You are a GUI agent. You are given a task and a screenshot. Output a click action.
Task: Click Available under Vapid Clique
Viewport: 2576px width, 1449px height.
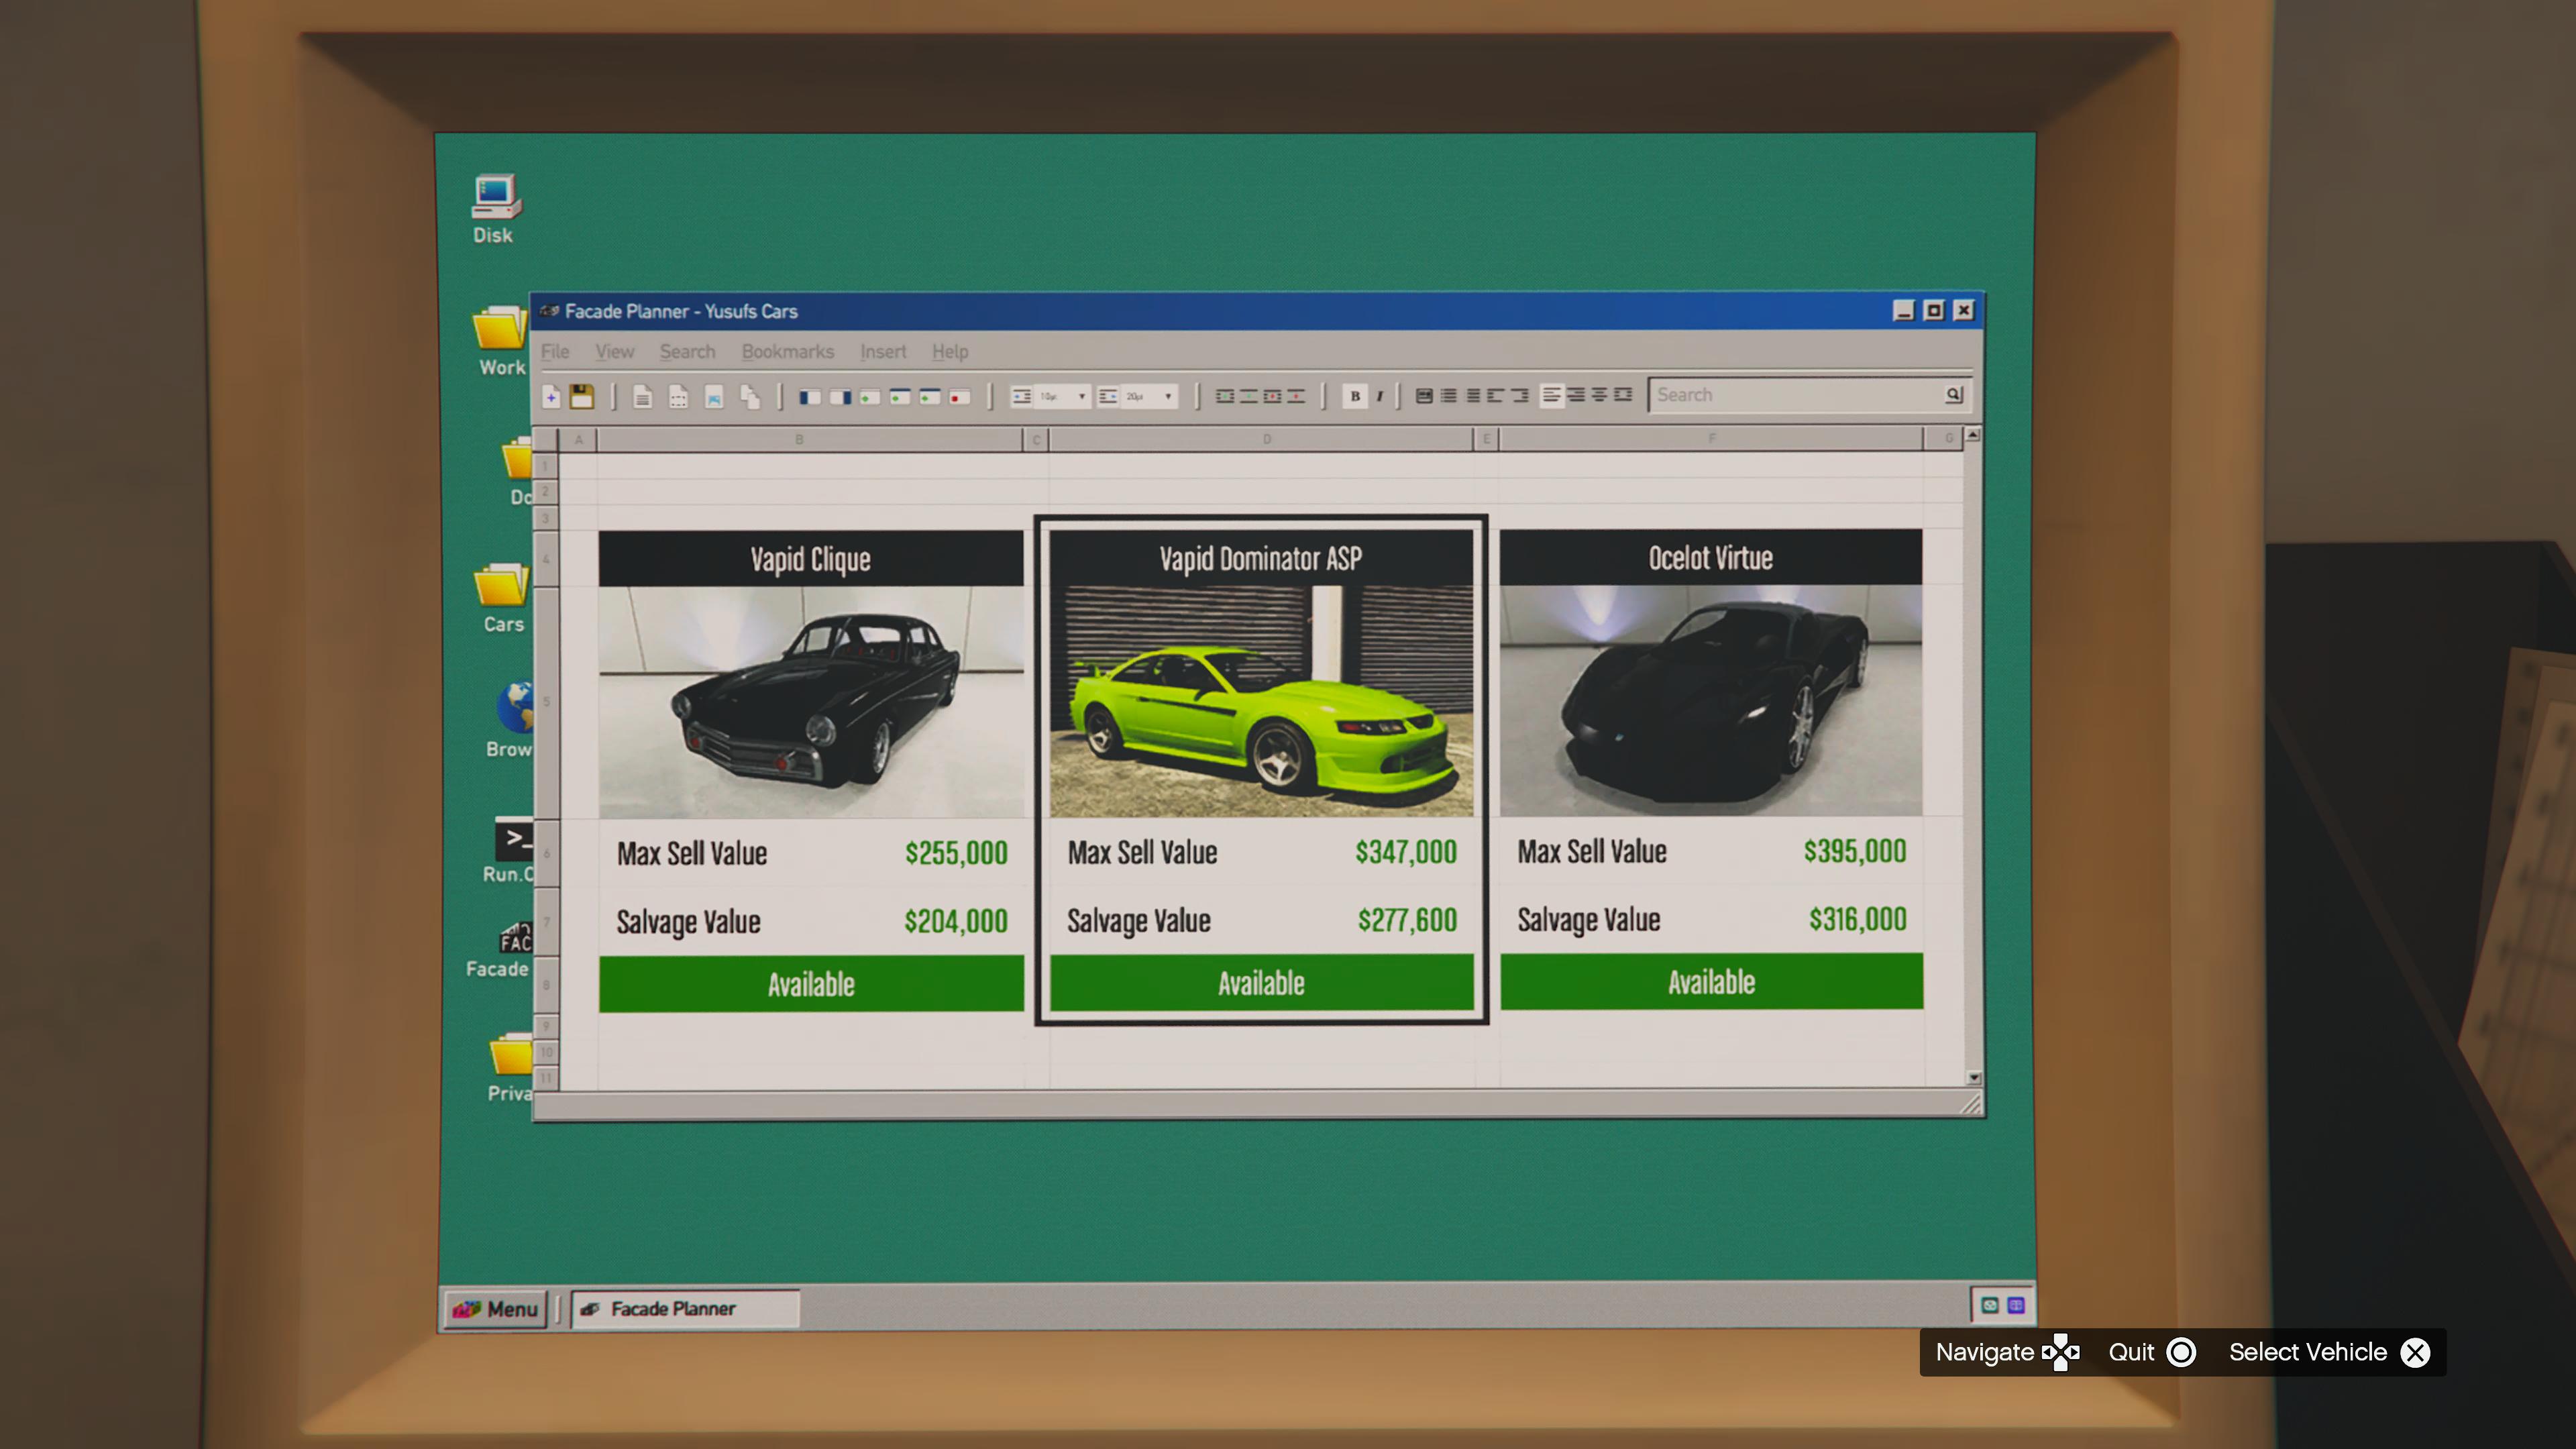point(811,984)
